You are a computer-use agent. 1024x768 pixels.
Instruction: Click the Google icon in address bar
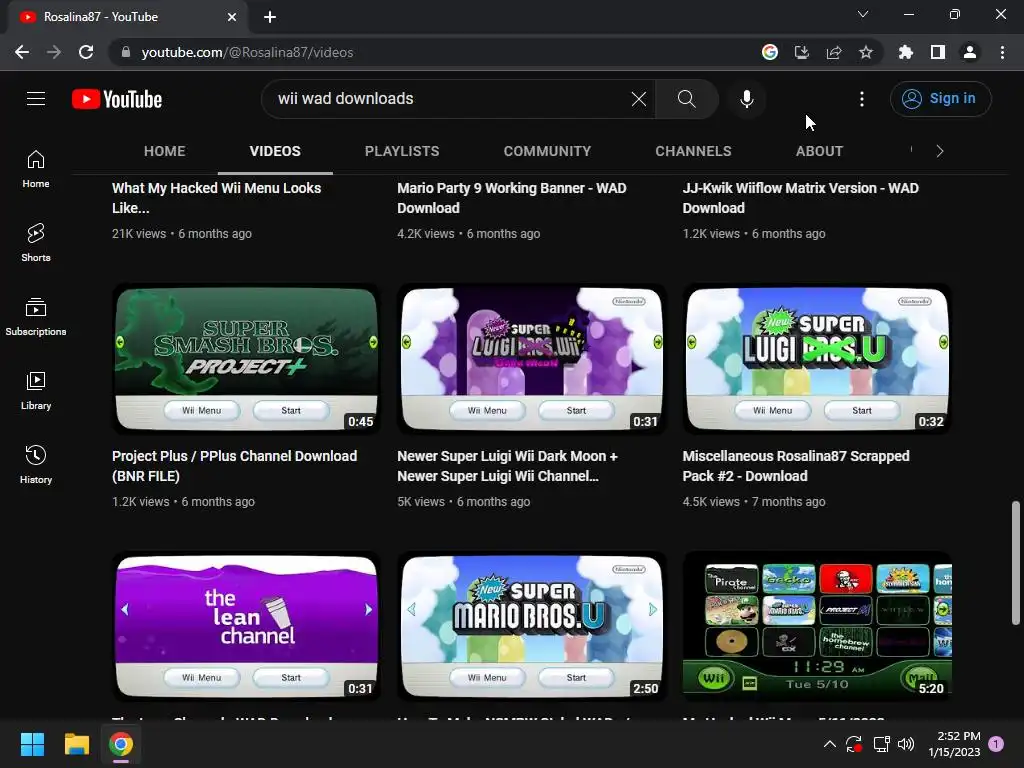tap(770, 52)
